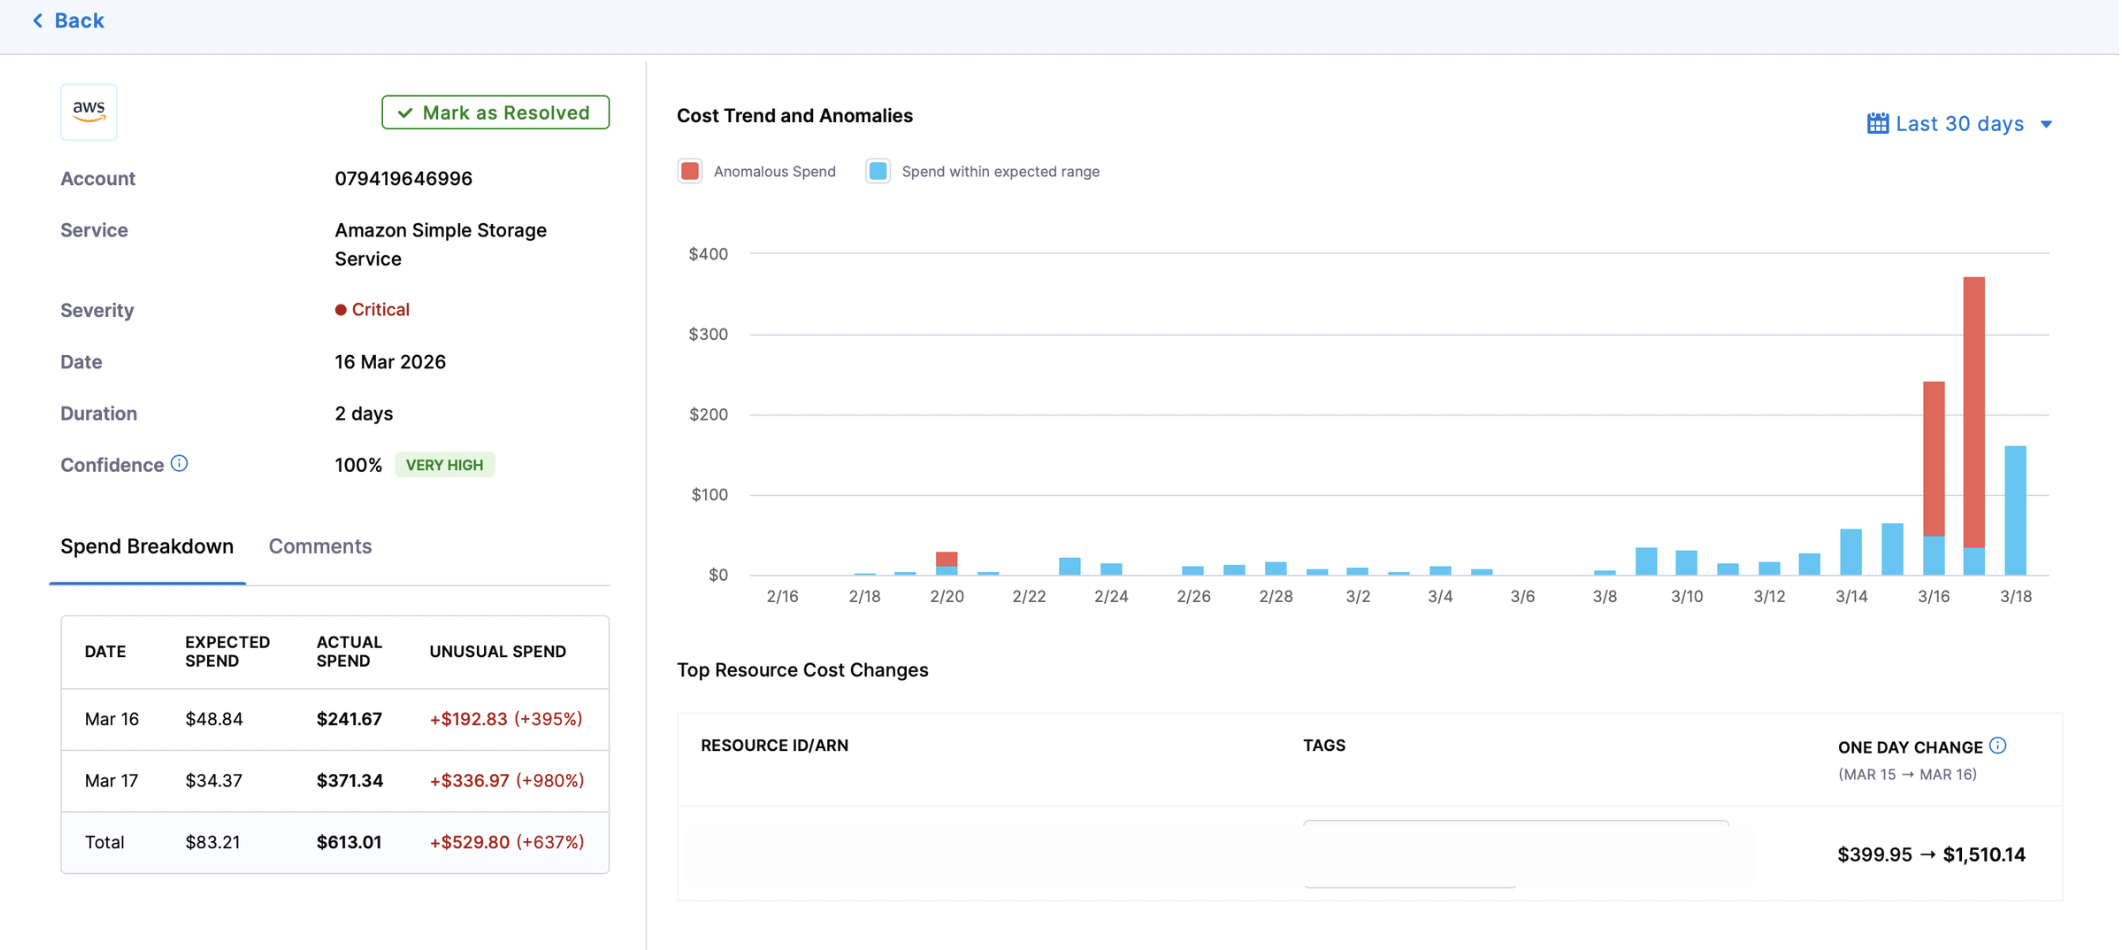
Task: Click the One Day Change info icon
Action: [1997, 746]
